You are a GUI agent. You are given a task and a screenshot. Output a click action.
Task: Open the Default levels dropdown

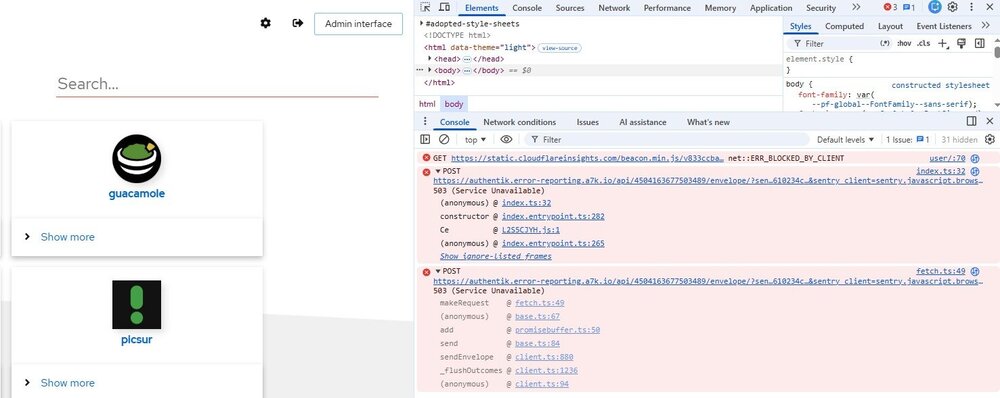[846, 139]
